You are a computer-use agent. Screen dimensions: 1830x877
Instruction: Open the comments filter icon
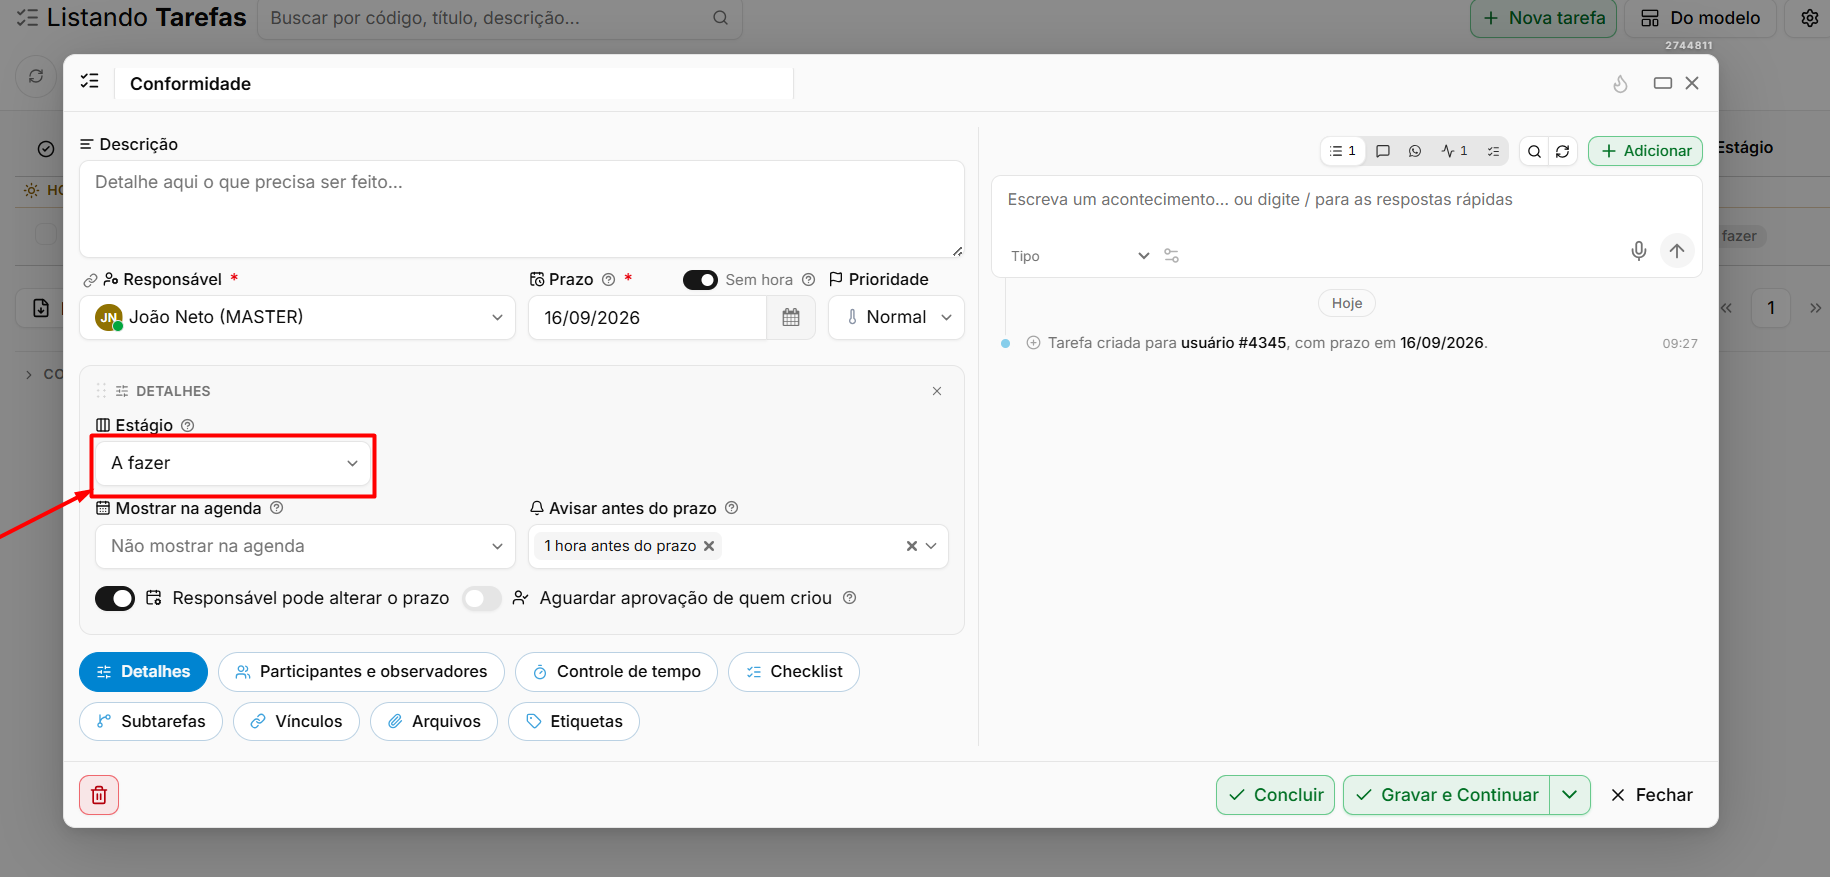tap(1383, 151)
